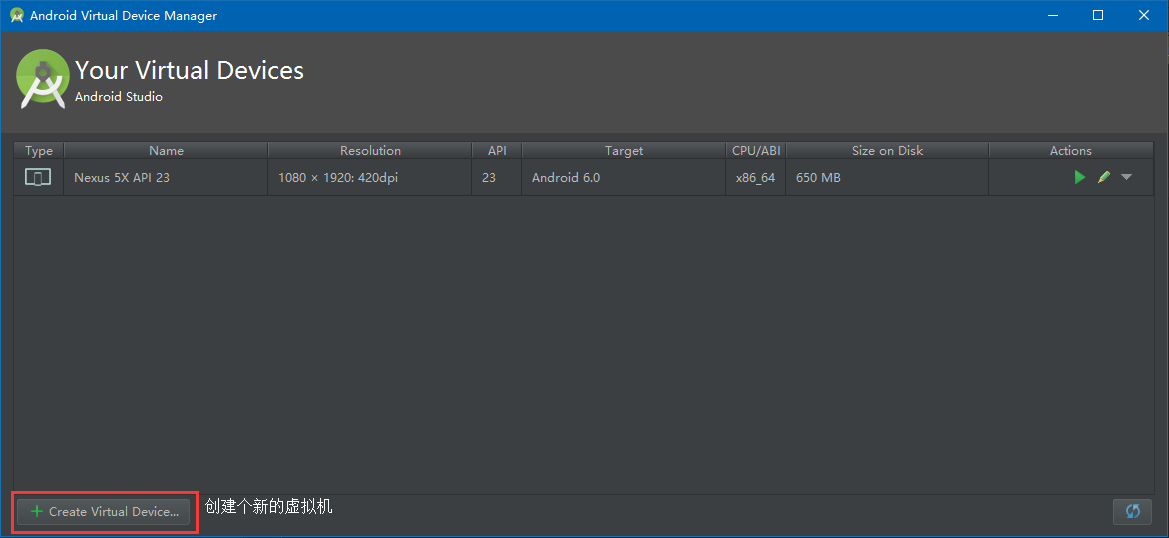
Task: Select the 1080 × 1920: 420dpi resolution cell
Action: click(370, 178)
